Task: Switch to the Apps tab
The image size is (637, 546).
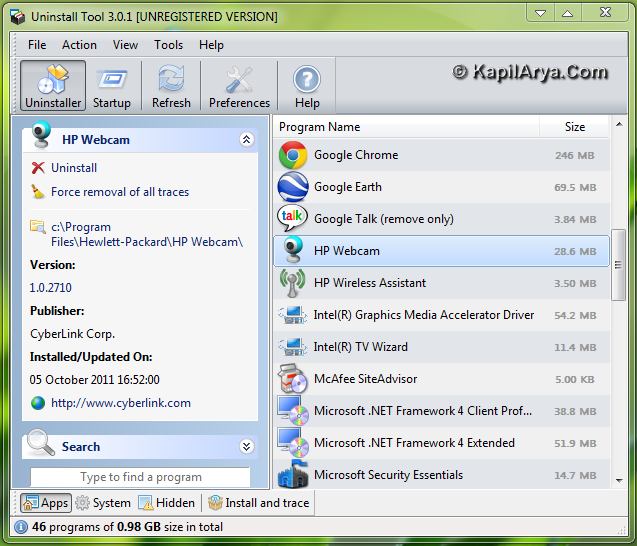Action: click(46, 503)
